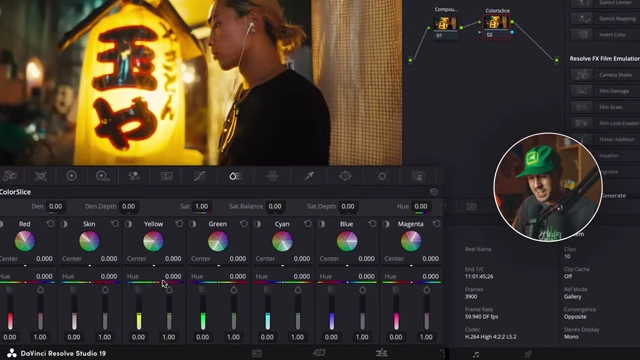Screen dimensions: 640x360
Task: Select the Flicker Addition effect
Action: (606, 140)
